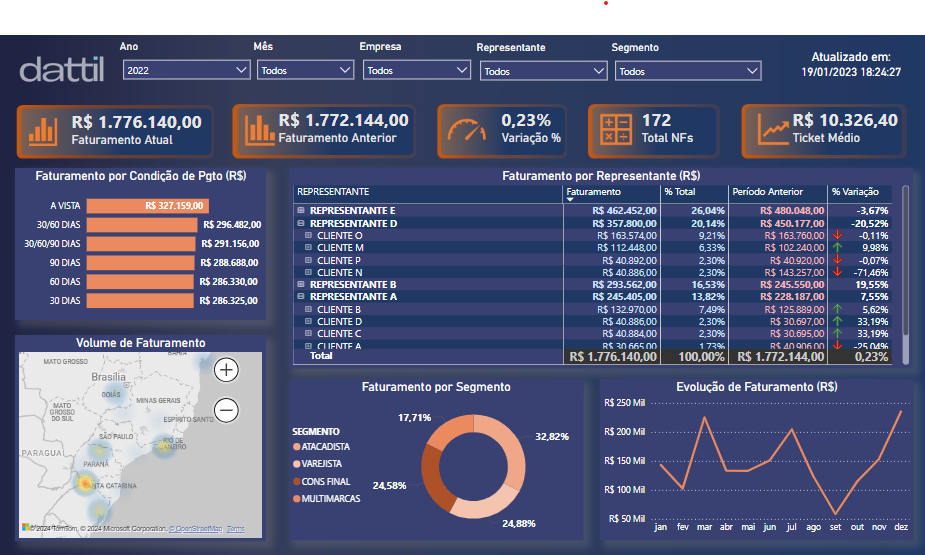Click the set label on the evolution chart axis
925x555 pixels.
tap(835, 527)
